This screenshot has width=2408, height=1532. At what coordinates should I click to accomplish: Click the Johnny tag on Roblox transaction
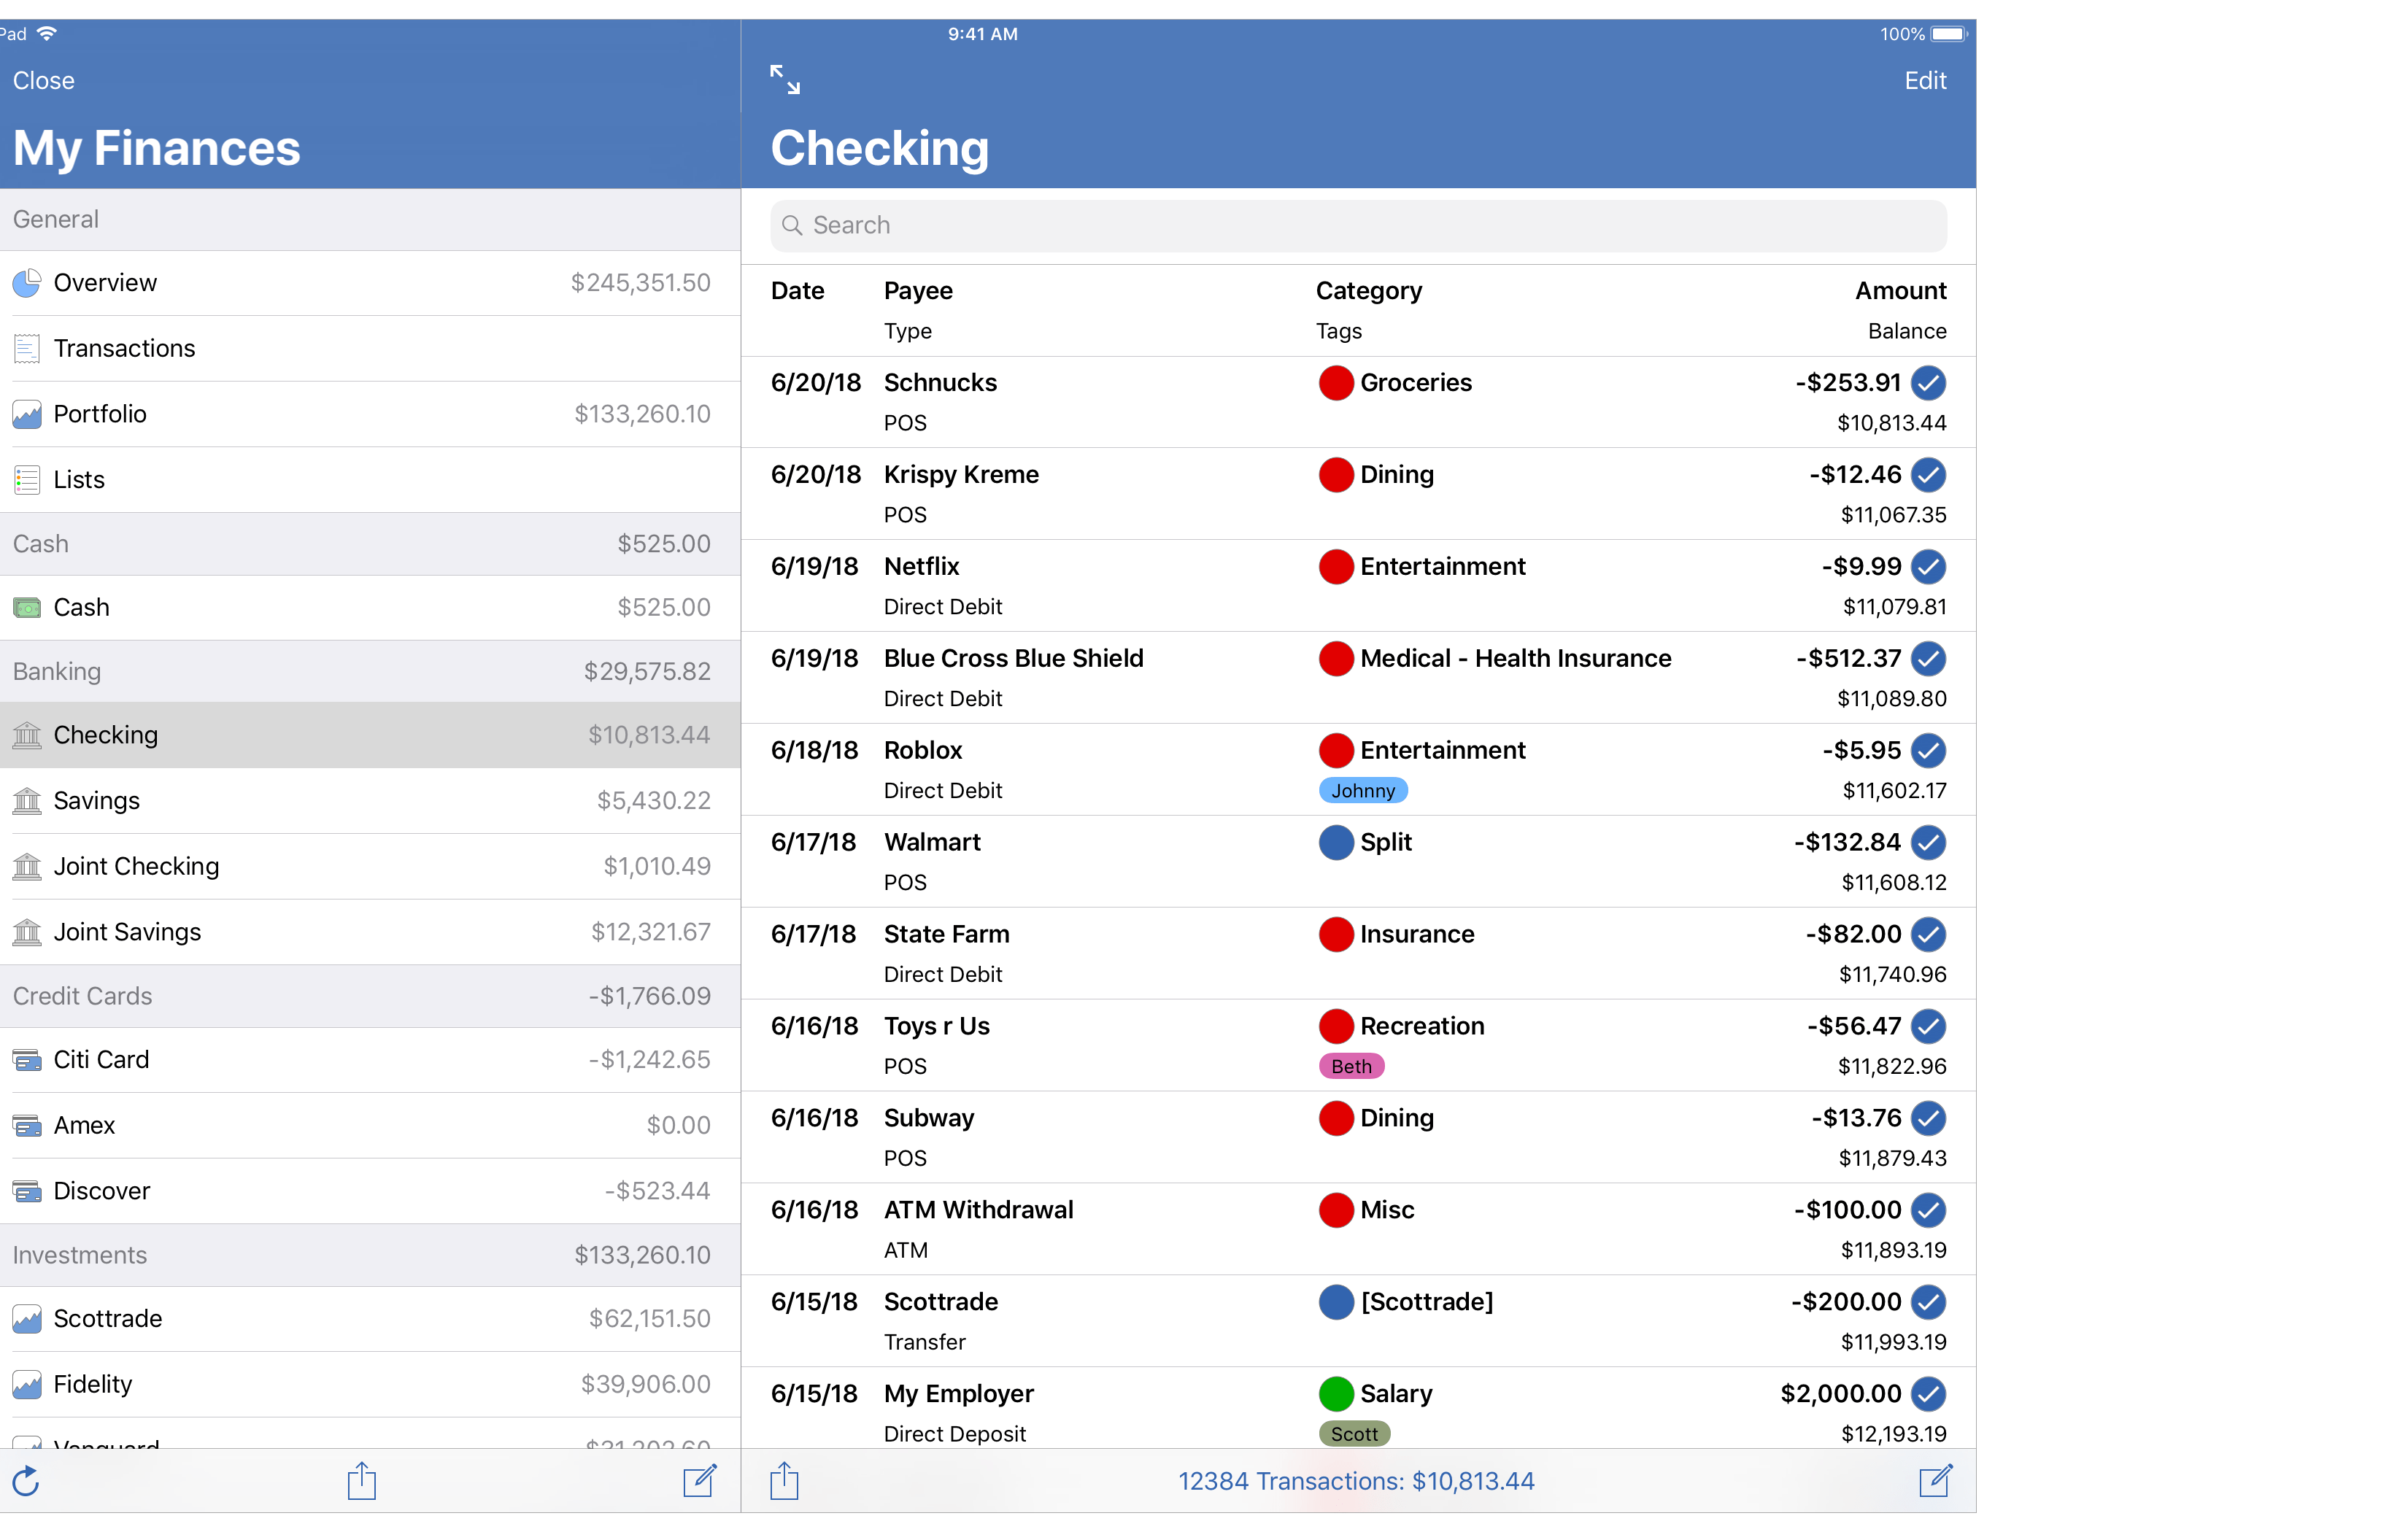pyautogui.click(x=1363, y=790)
